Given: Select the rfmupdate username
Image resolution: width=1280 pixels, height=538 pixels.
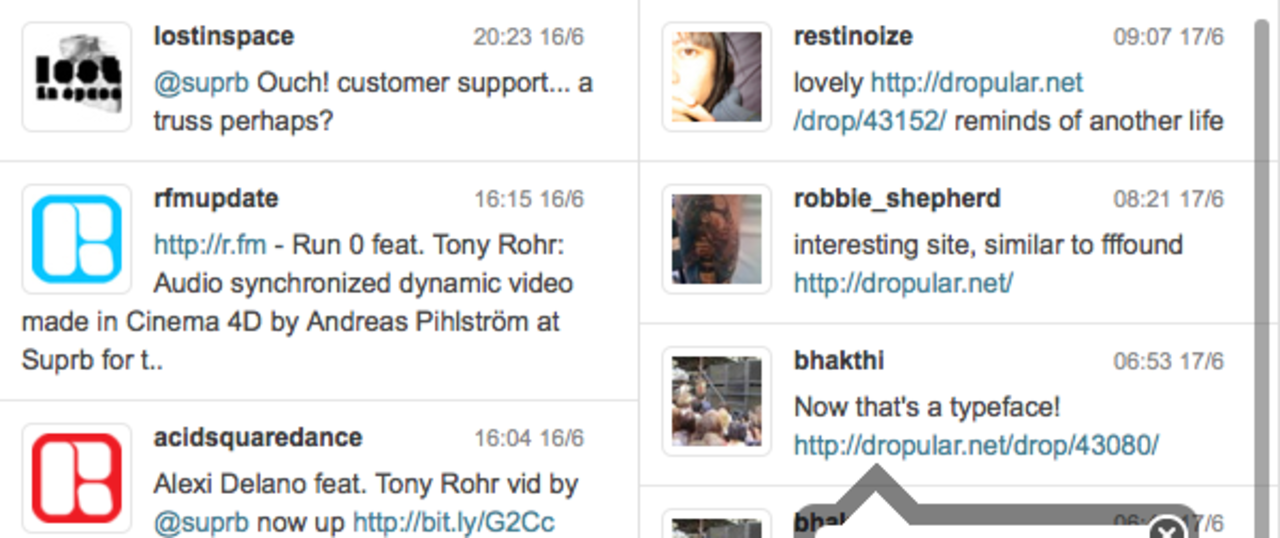Looking at the screenshot, I should pyautogui.click(x=216, y=199).
